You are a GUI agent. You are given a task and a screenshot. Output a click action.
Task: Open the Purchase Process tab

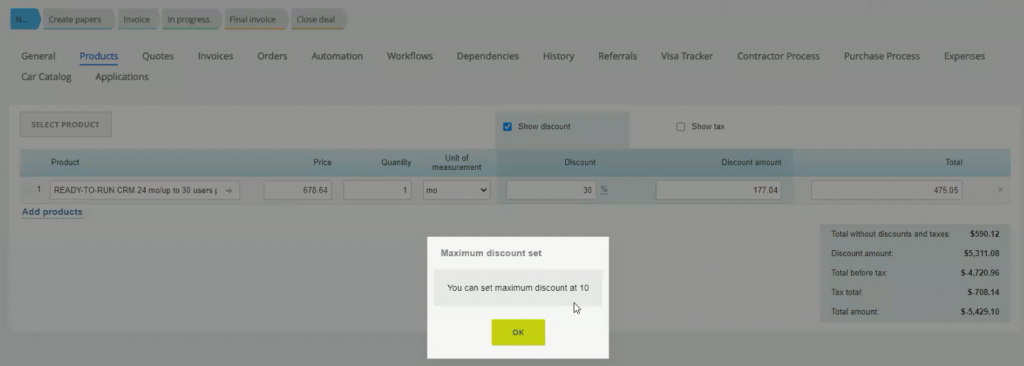882,56
